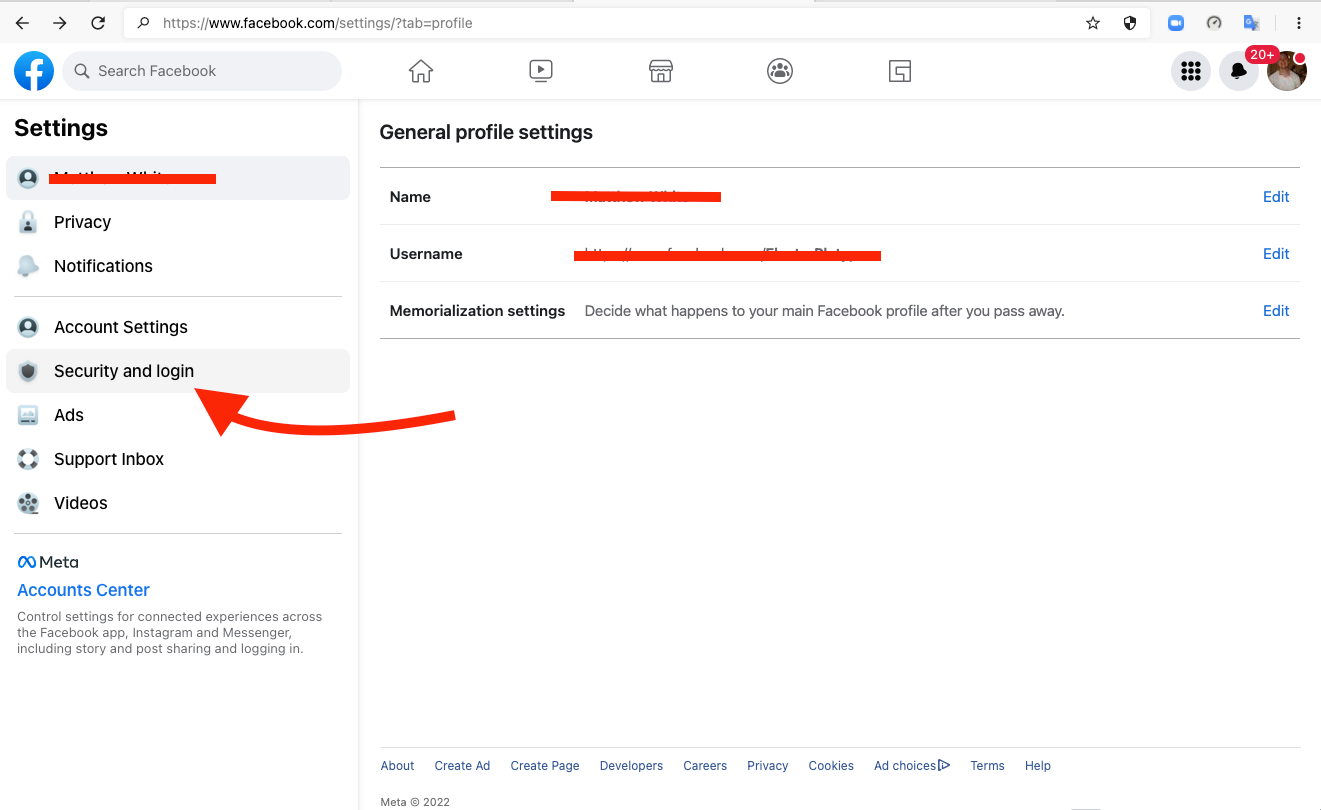Click the Search Facebook field
This screenshot has width=1321, height=810.
[x=210, y=71]
